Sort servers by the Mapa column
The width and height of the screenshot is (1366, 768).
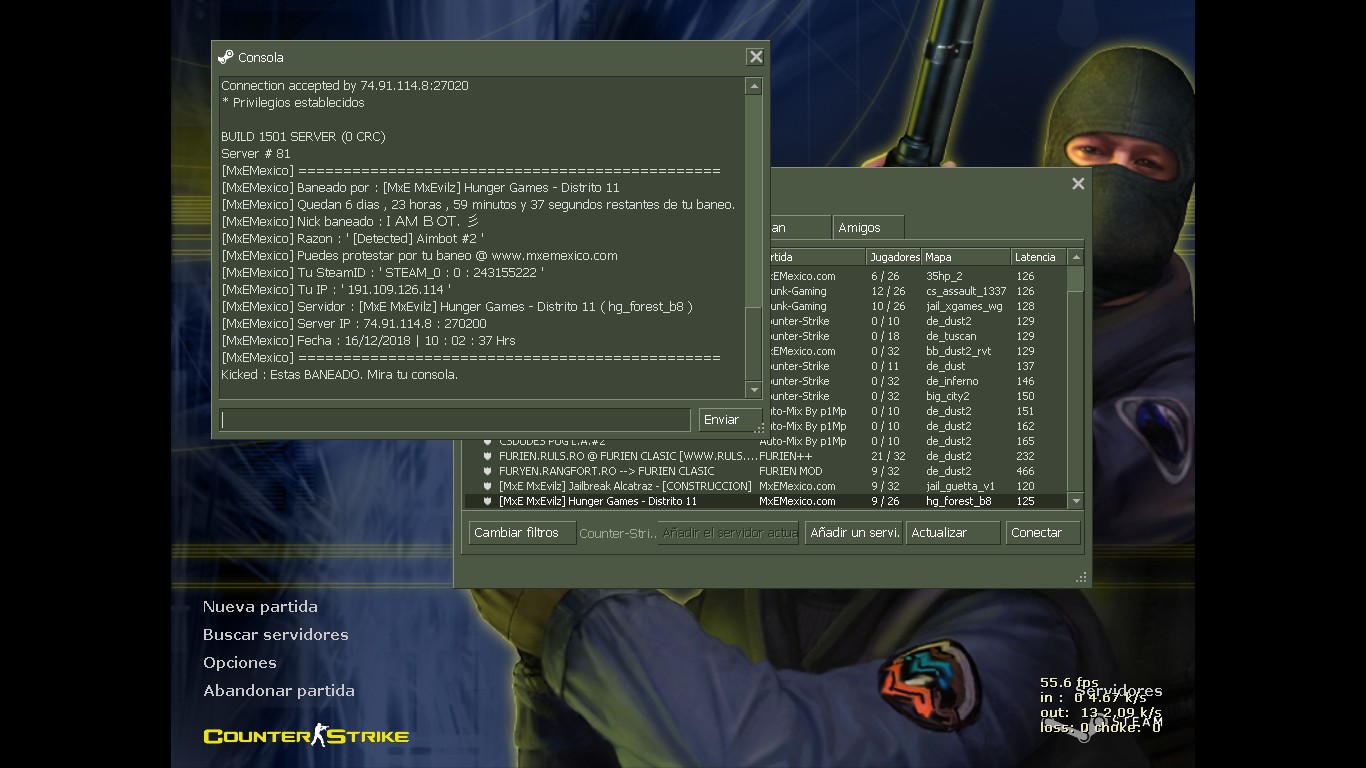(x=965, y=257)
